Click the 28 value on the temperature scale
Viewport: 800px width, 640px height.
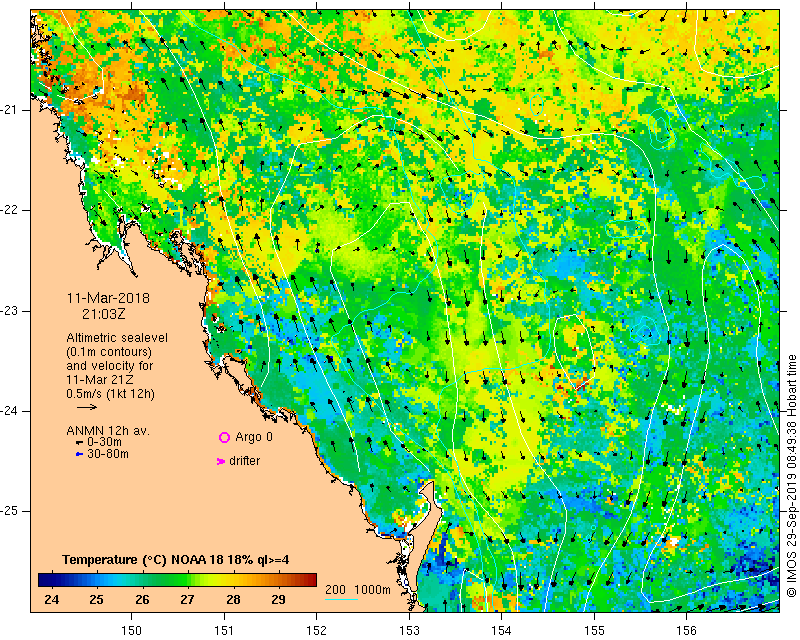[x=233, y=599]
